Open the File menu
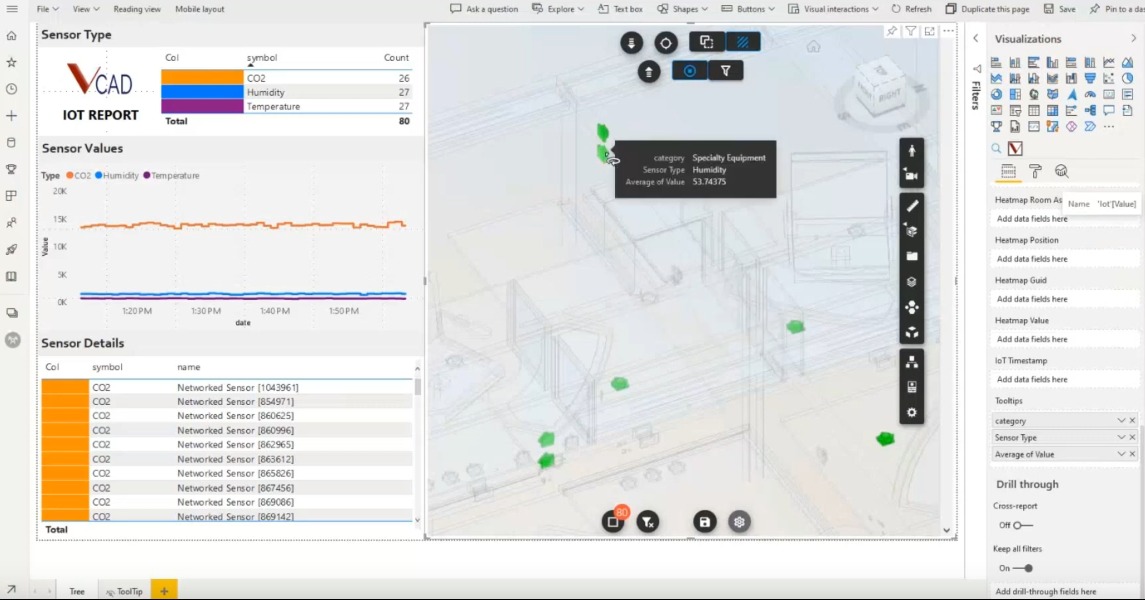 pos(47,9)
